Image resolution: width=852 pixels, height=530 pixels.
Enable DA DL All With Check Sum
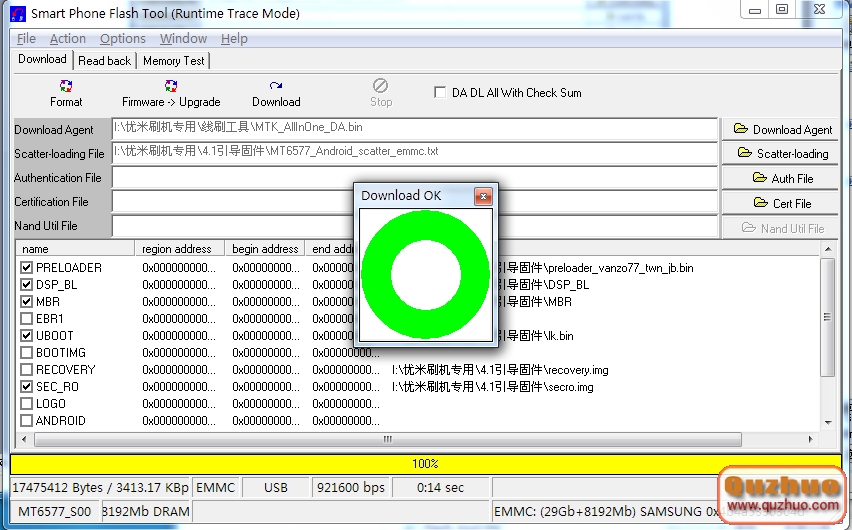[440, 92]
